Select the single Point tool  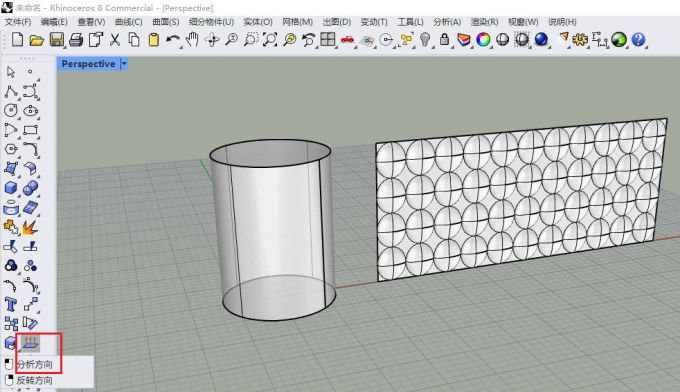pos(30,72)
